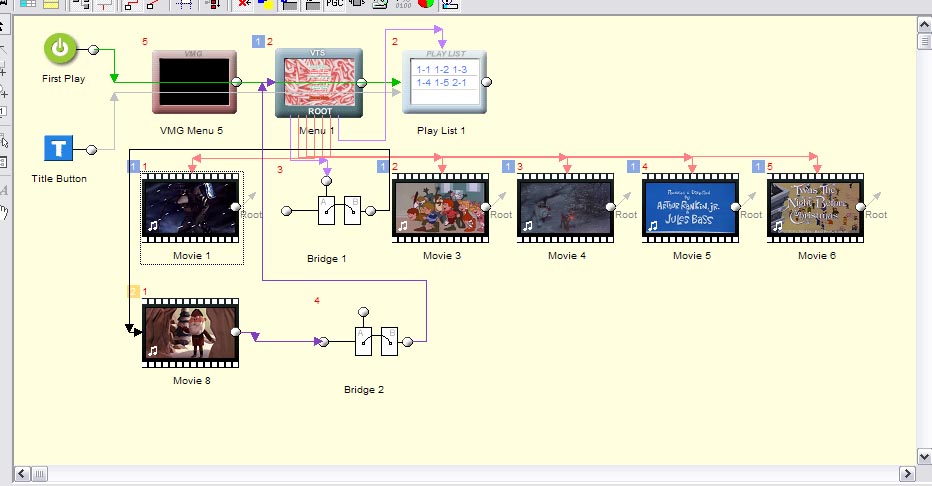Click the Root end link of Movie 5
Image resolution: width=932 pixels, height=486 pixels.
(751, 214)
